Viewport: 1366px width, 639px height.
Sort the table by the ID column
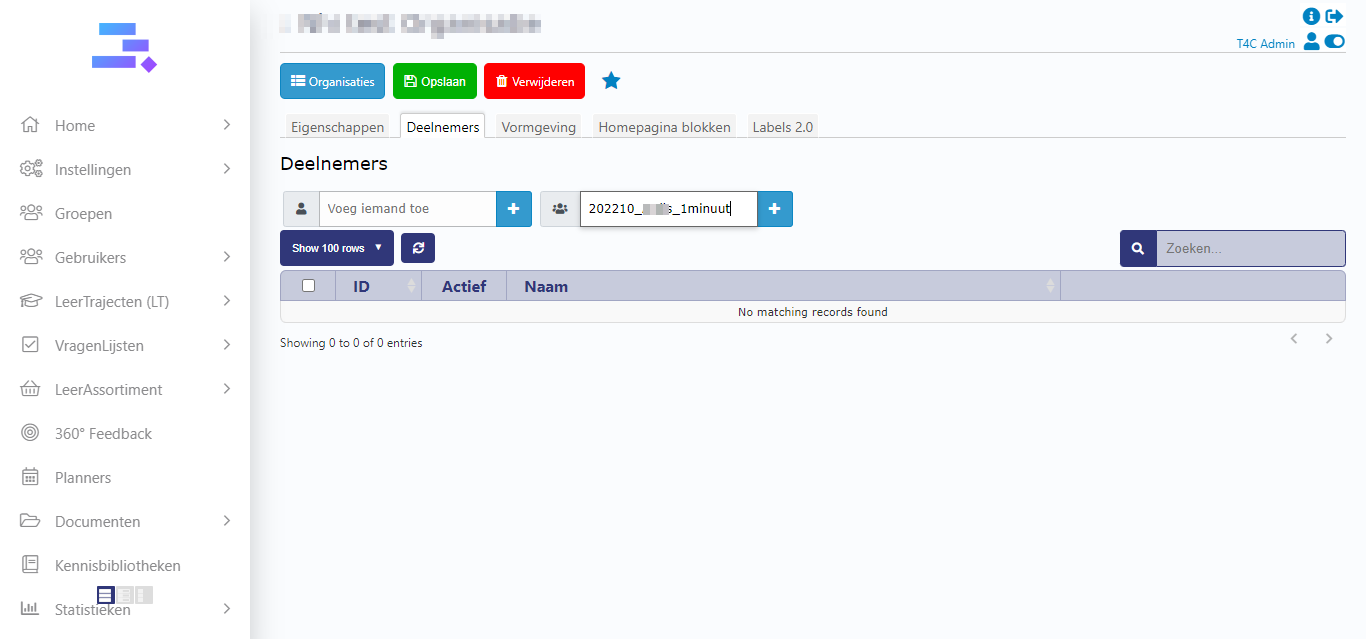pos(362,287)
